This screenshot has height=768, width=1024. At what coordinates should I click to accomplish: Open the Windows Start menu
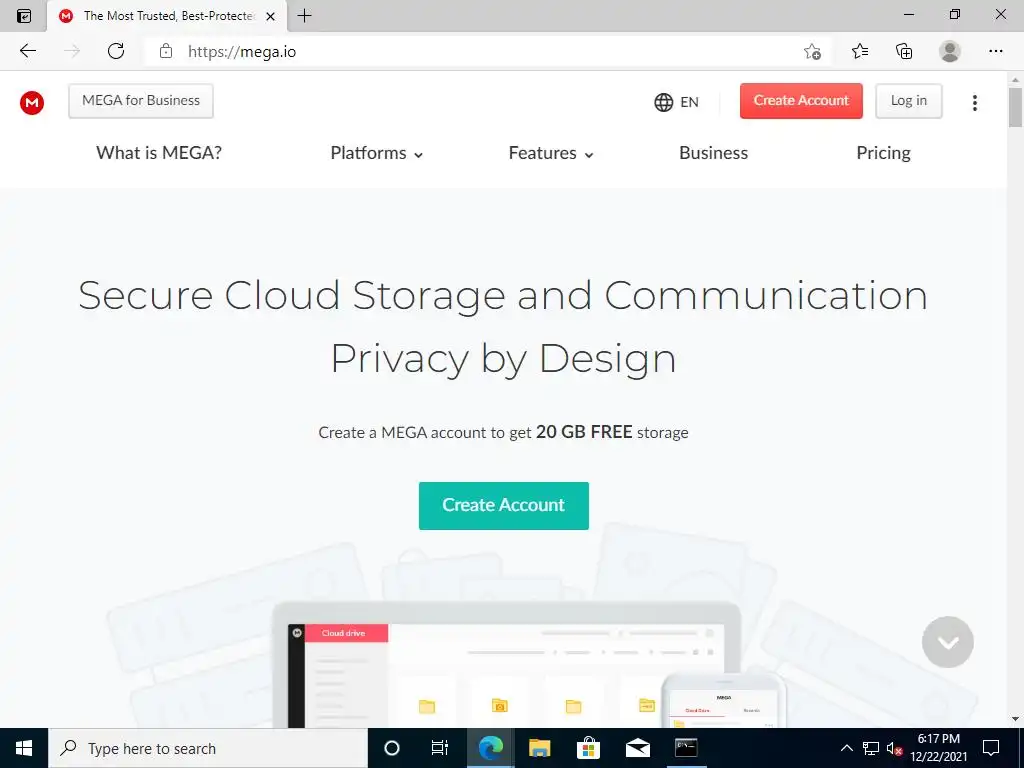pos(24,748)
